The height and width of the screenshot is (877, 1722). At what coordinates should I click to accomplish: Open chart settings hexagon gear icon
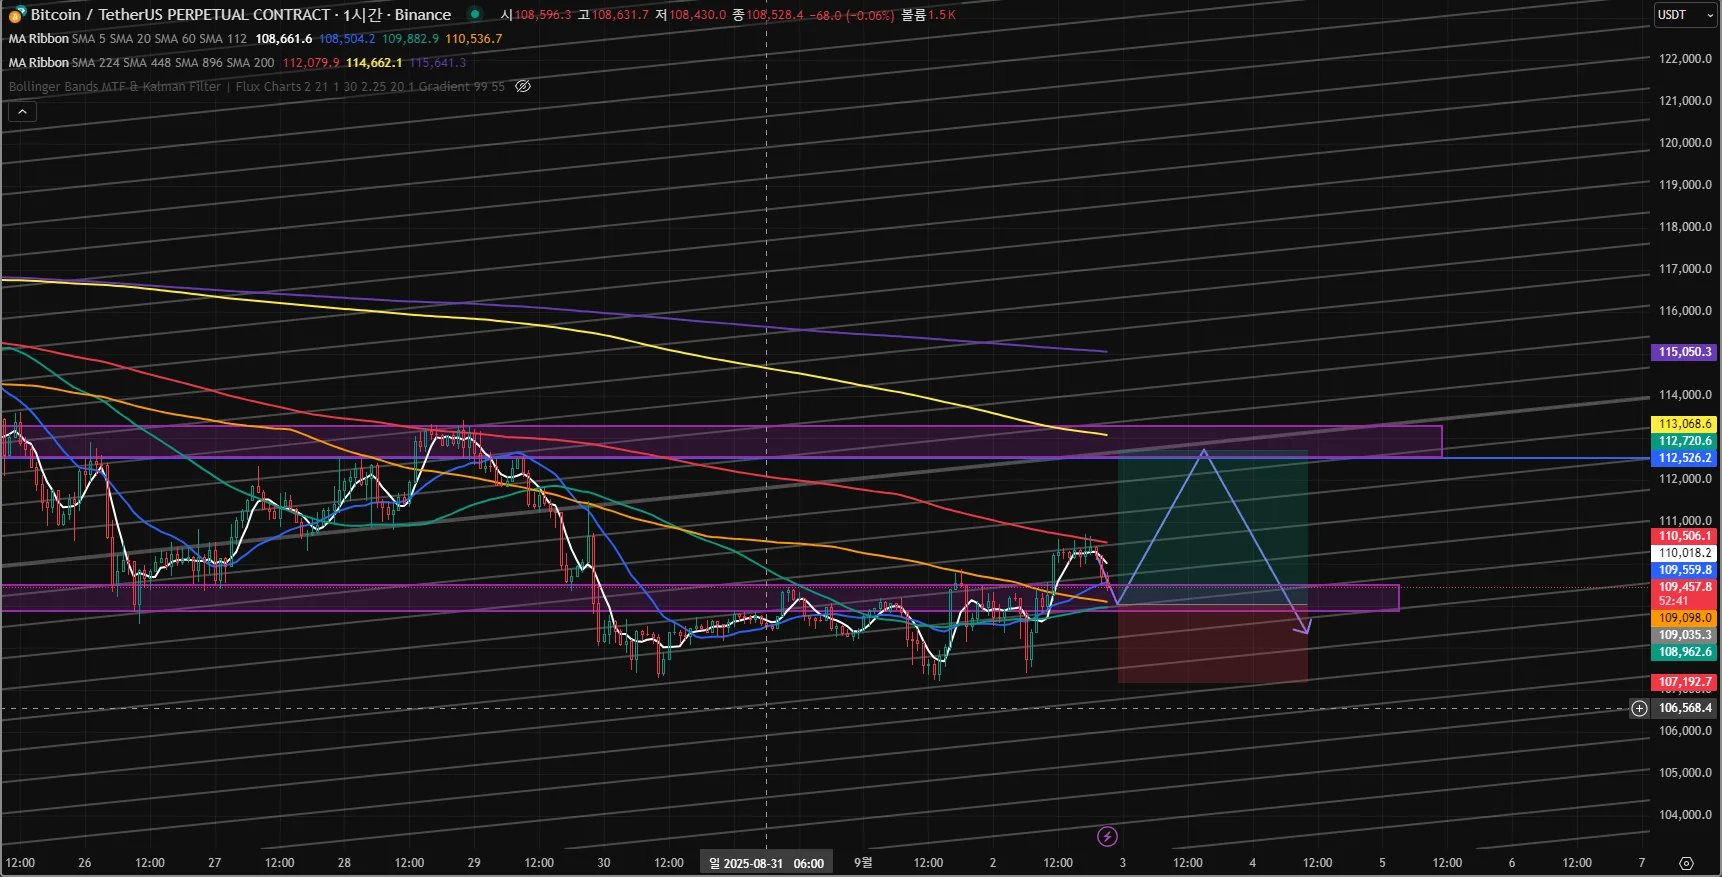[x=1686, y=863]
